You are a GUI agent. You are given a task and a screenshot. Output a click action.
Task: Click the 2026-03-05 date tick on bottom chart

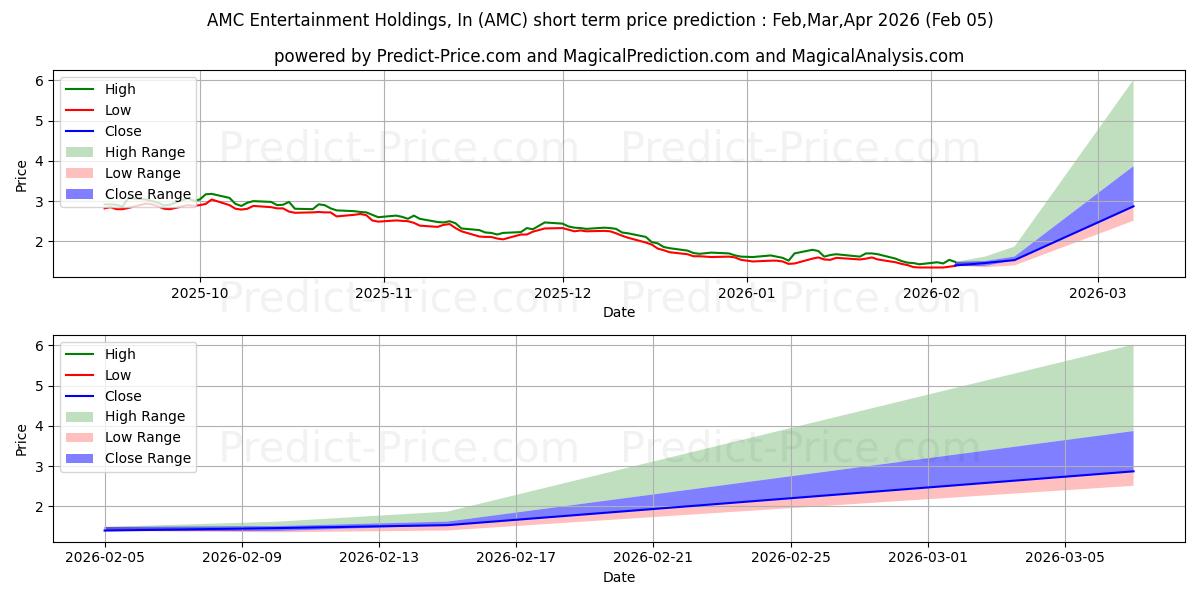pos(1064,557)
